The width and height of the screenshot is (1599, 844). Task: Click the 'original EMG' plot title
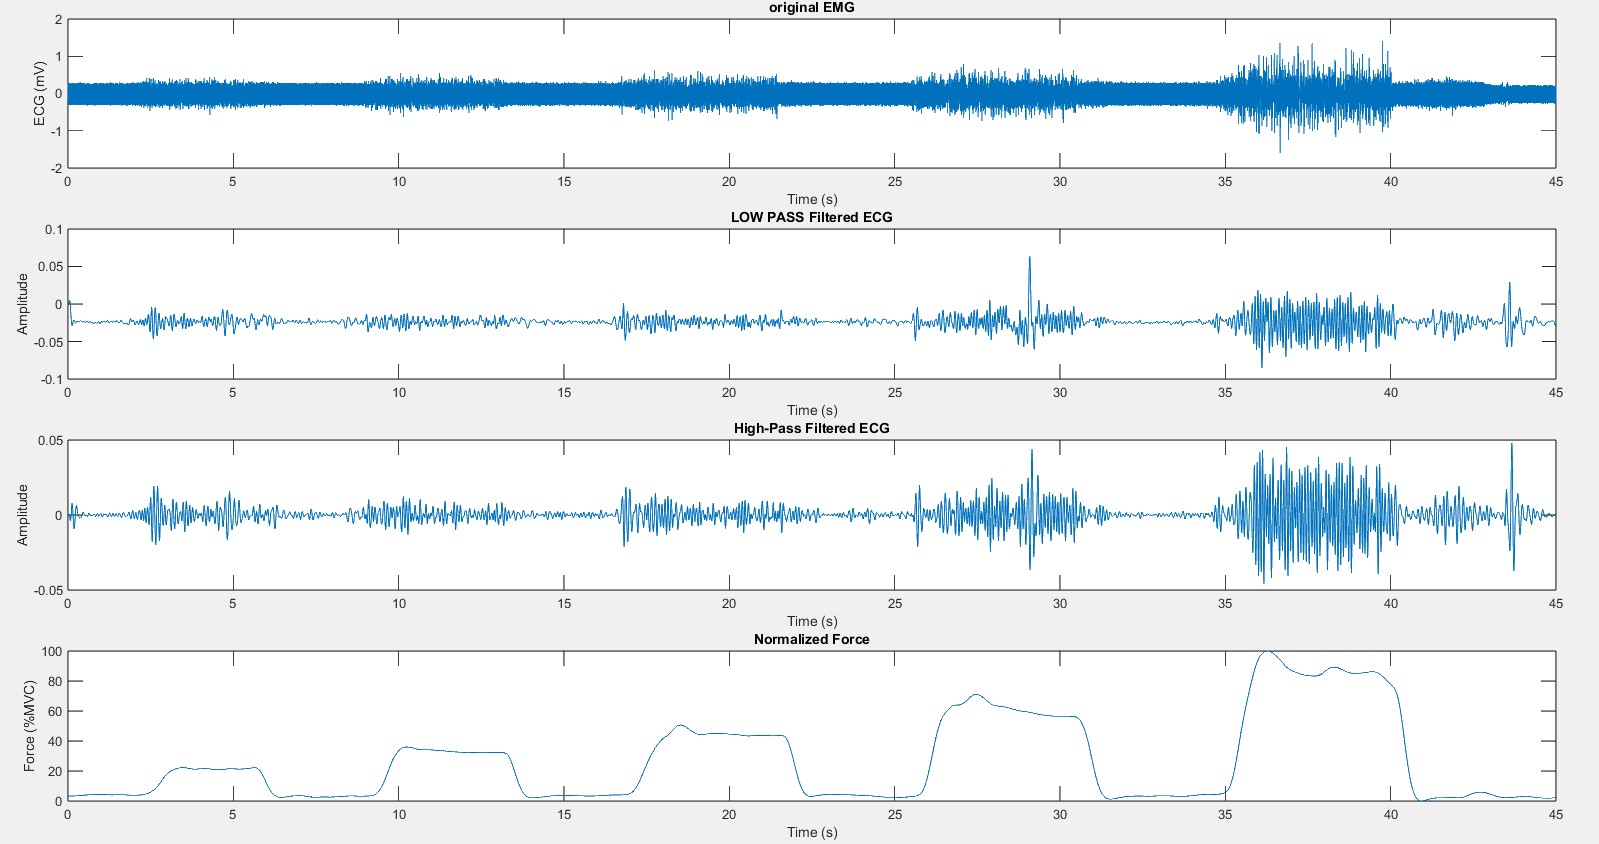[x=811, y=8]
